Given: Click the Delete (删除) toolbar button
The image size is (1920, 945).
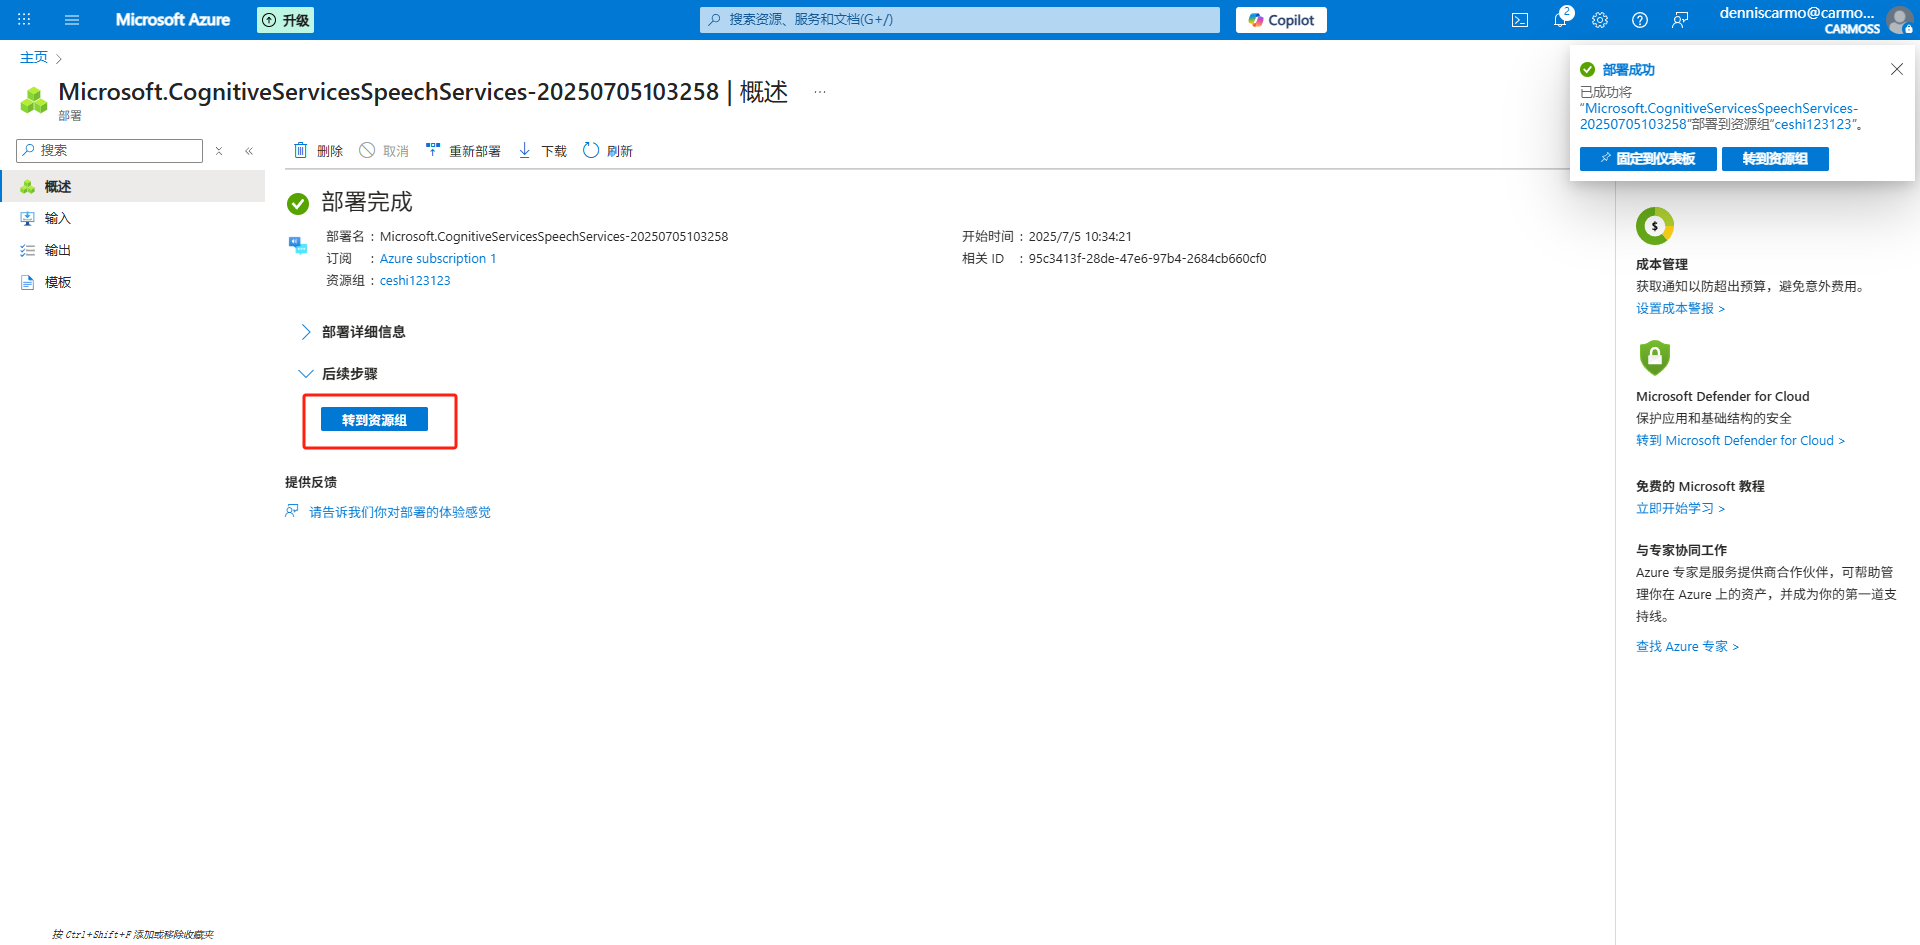Looking at the screenshot, I should 318,151.
